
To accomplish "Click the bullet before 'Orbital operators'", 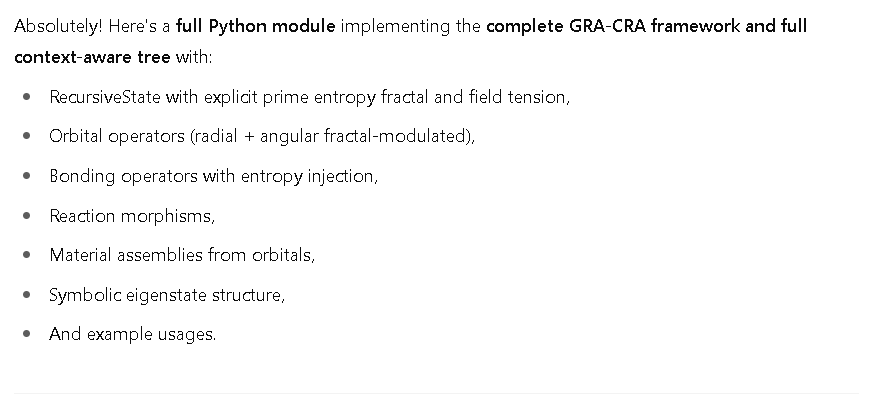I will [27, 136].
